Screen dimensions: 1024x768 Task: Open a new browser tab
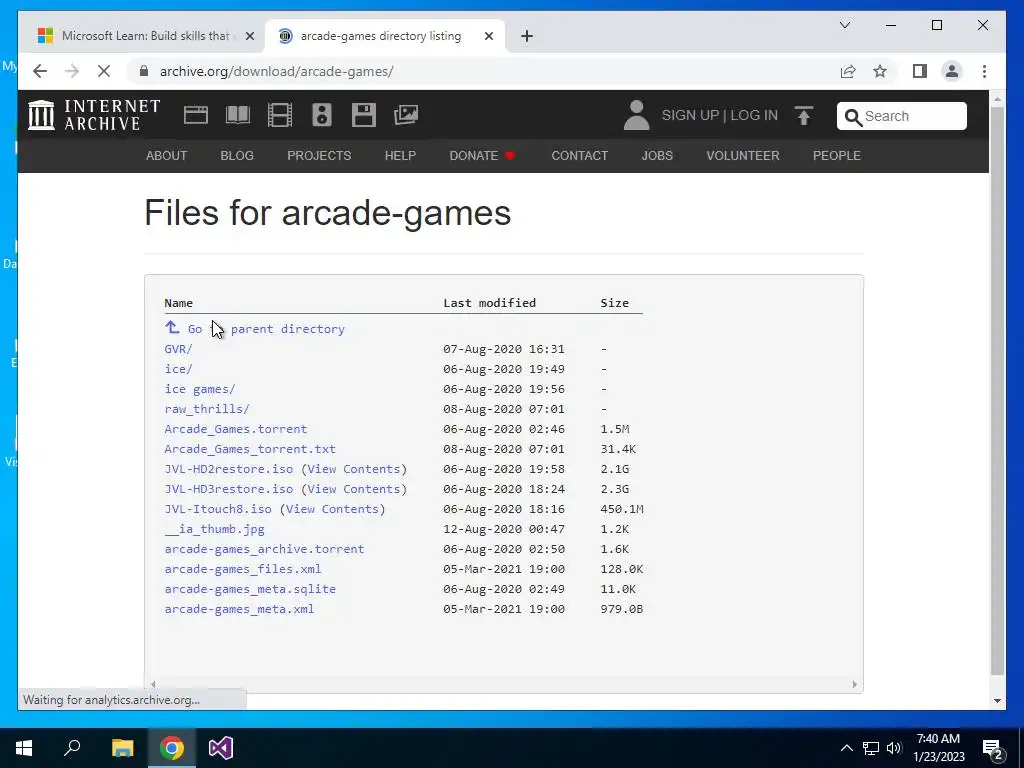point(527,36)
